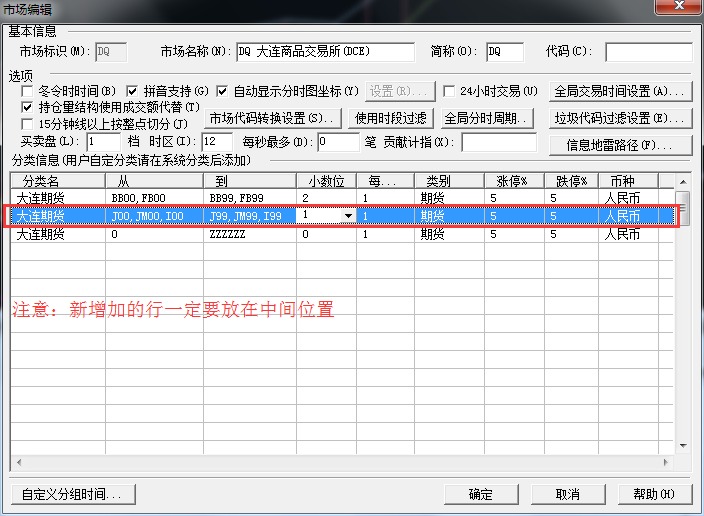
Task: Enable 15分钟线以上按整点切分 checkbox
Action: coord(27,123)
